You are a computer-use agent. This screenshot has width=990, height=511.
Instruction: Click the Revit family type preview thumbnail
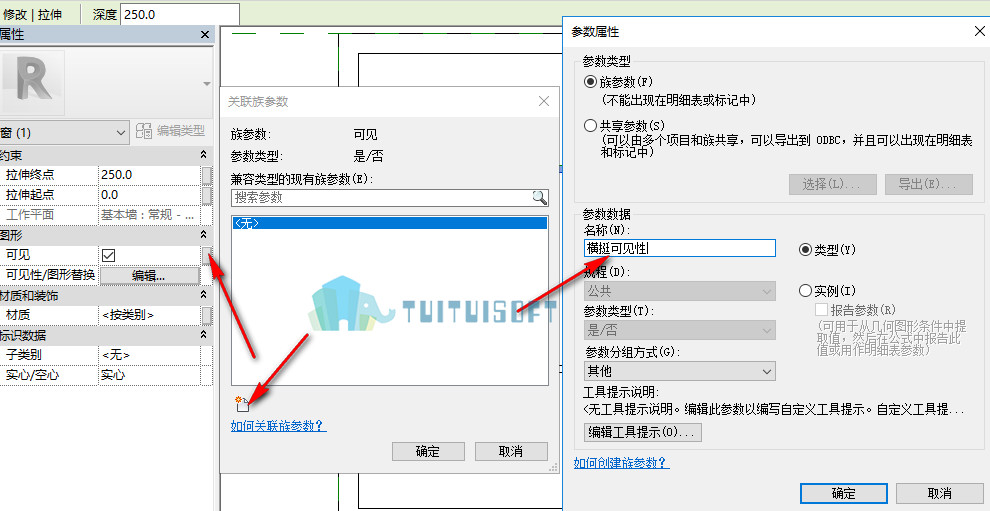(33, 83)
